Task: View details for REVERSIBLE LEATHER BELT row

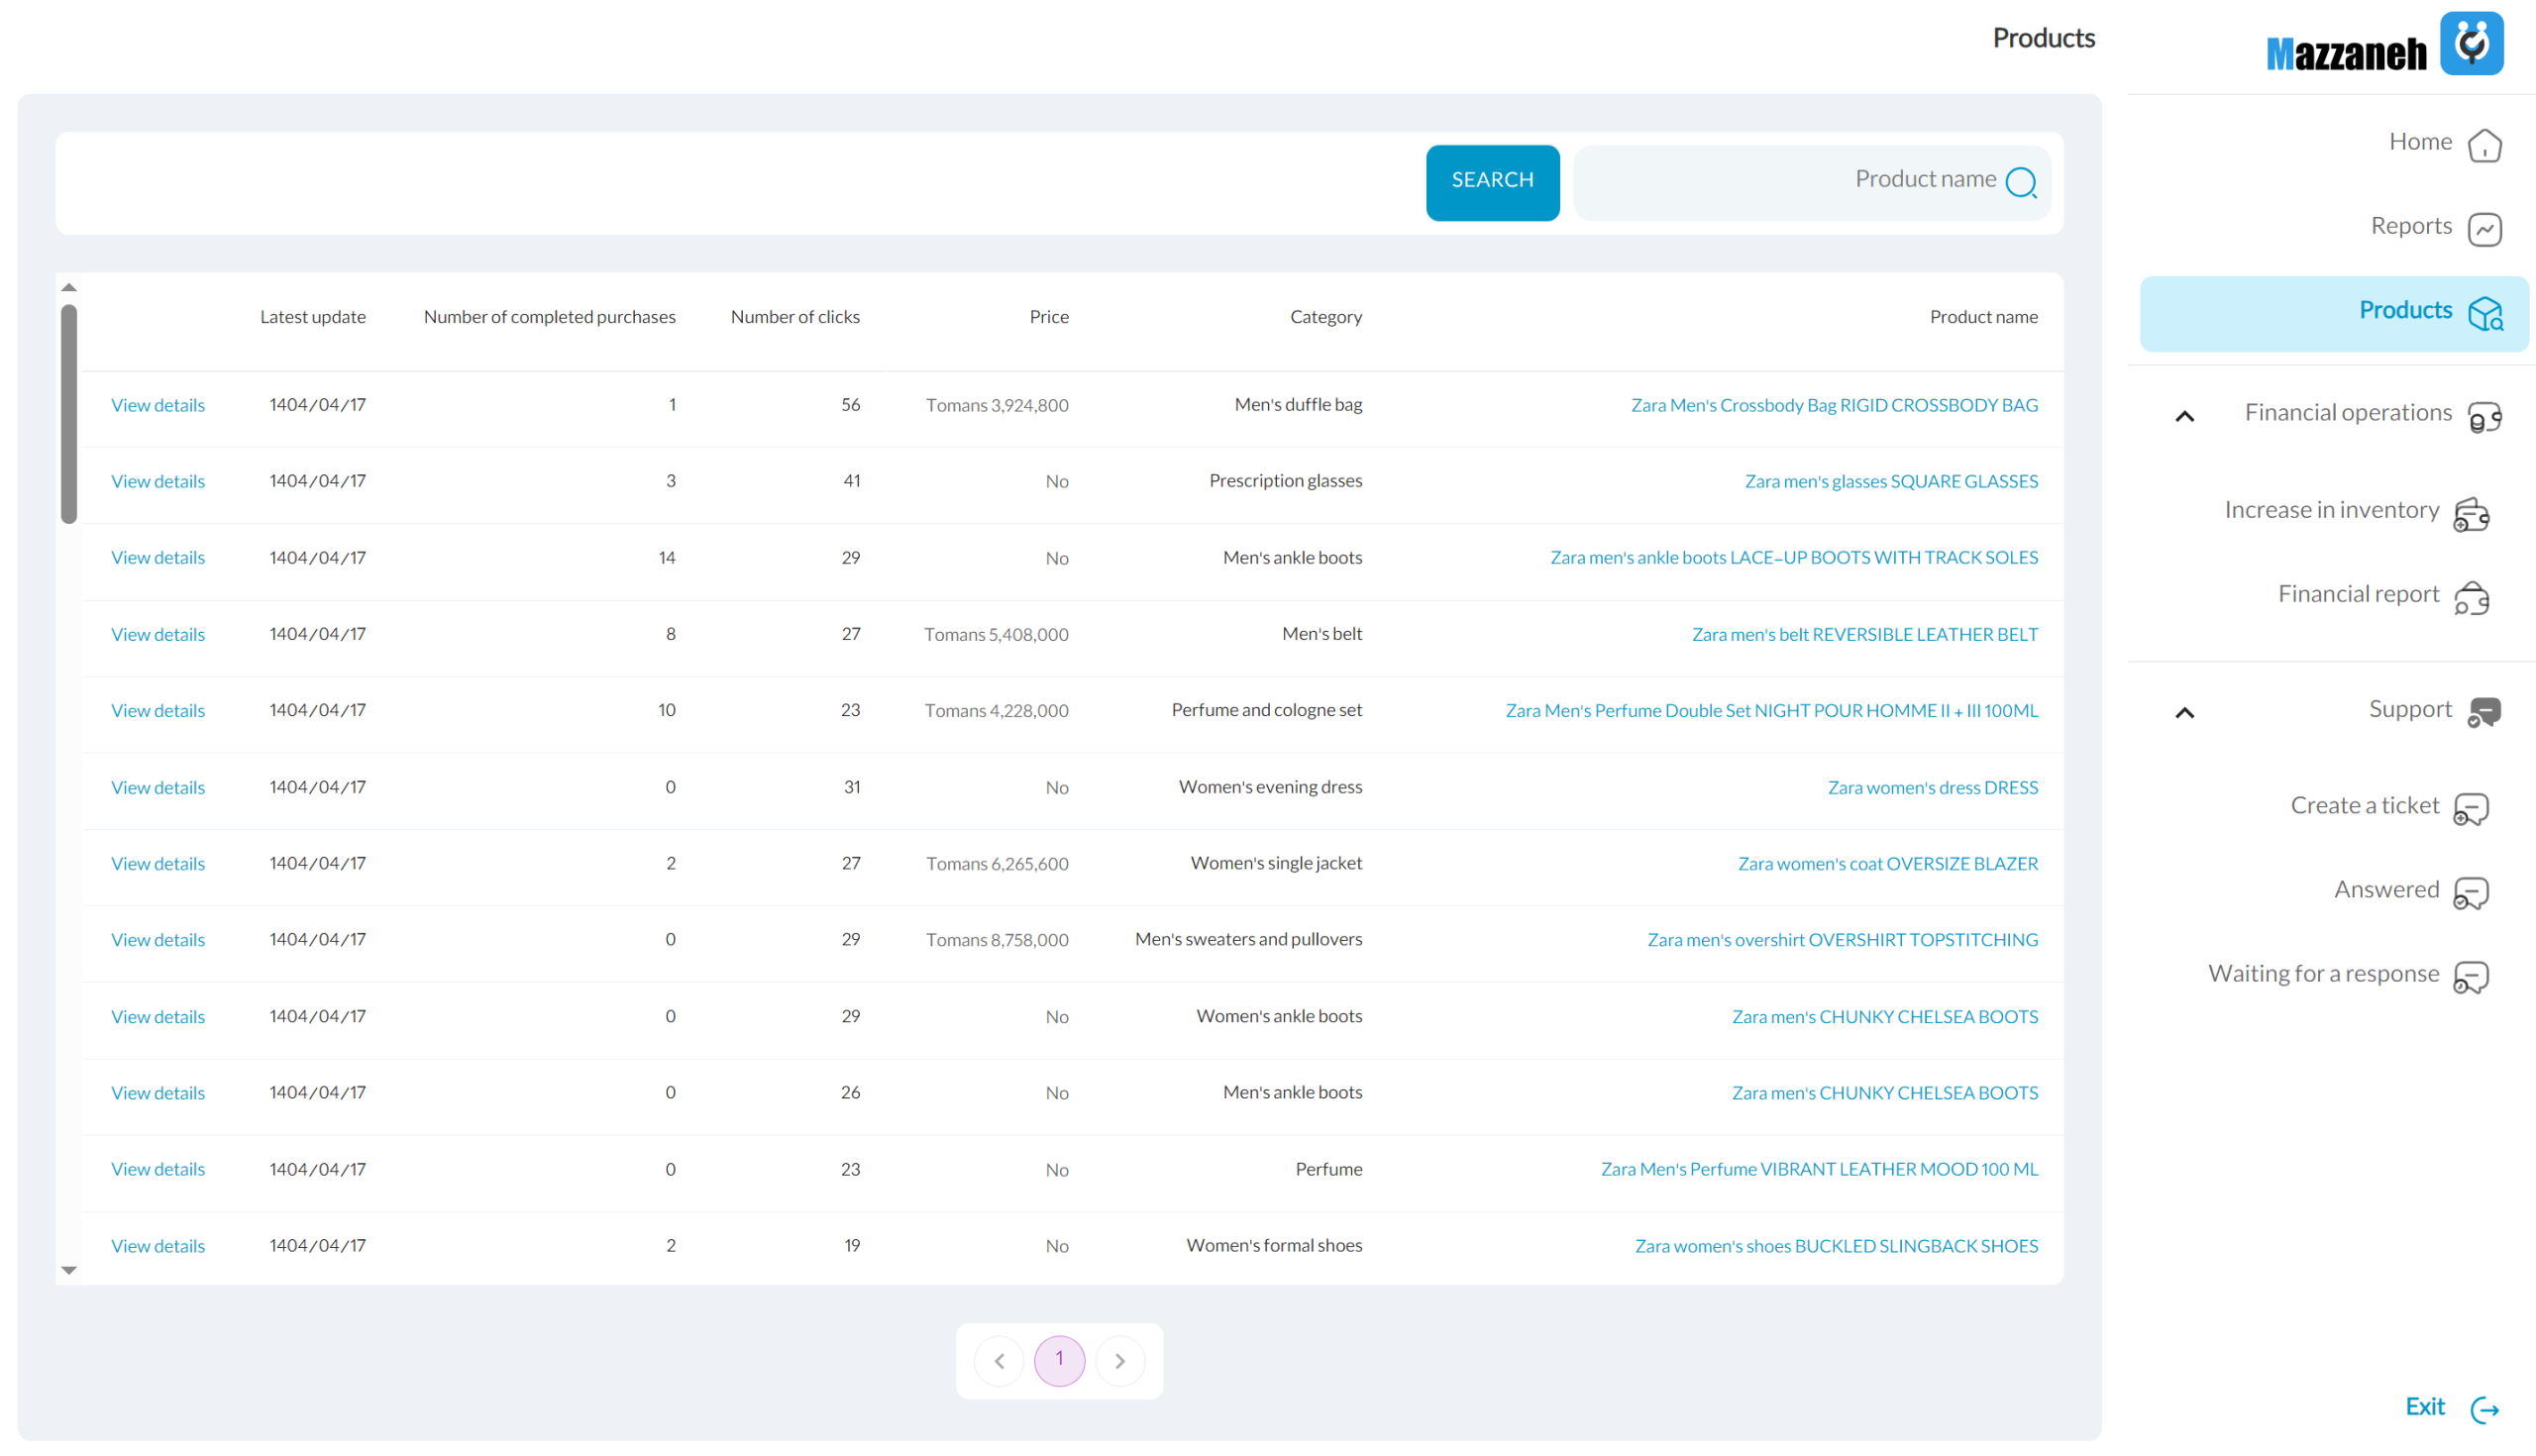Action: (158, 634)
